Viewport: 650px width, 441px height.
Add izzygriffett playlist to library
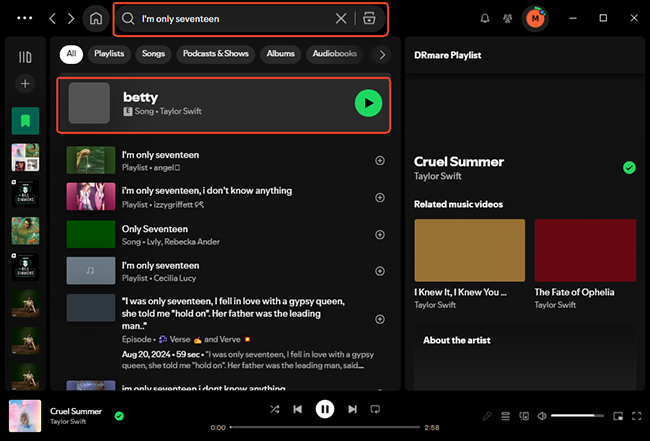pos(380,198)
